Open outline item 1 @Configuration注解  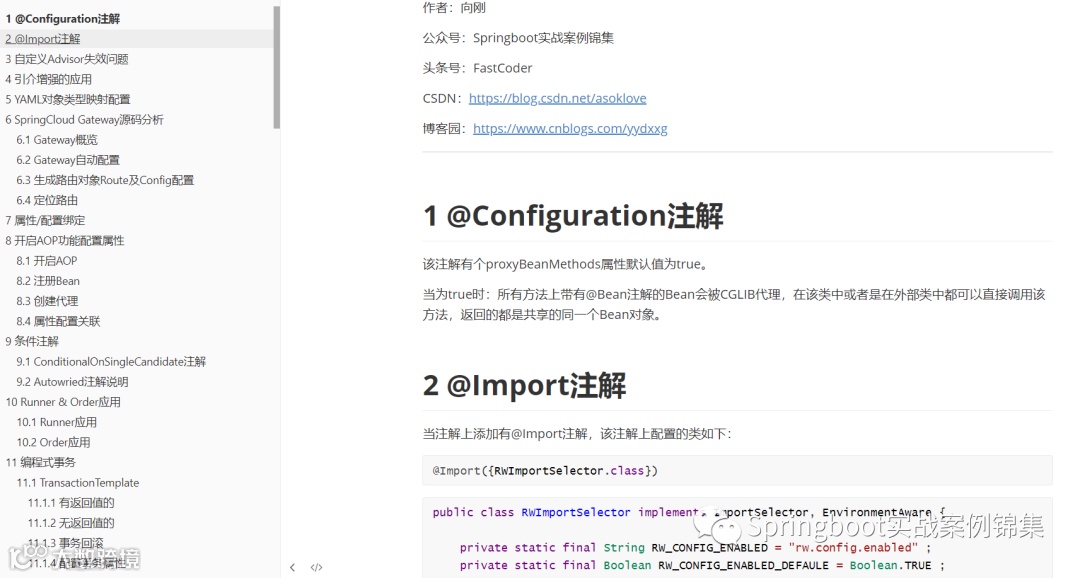(63, 19)
